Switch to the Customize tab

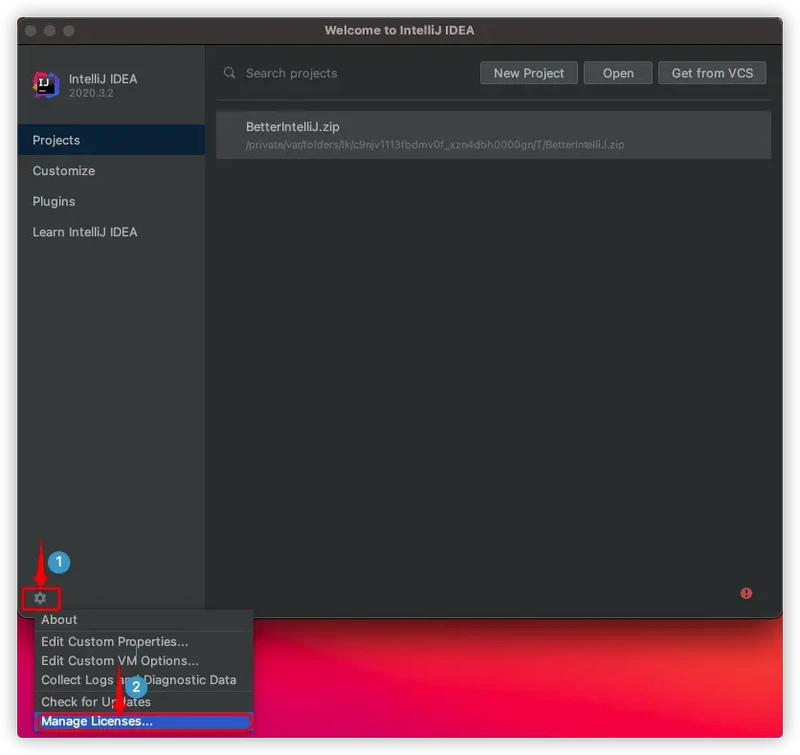click(x=111, y=170)
